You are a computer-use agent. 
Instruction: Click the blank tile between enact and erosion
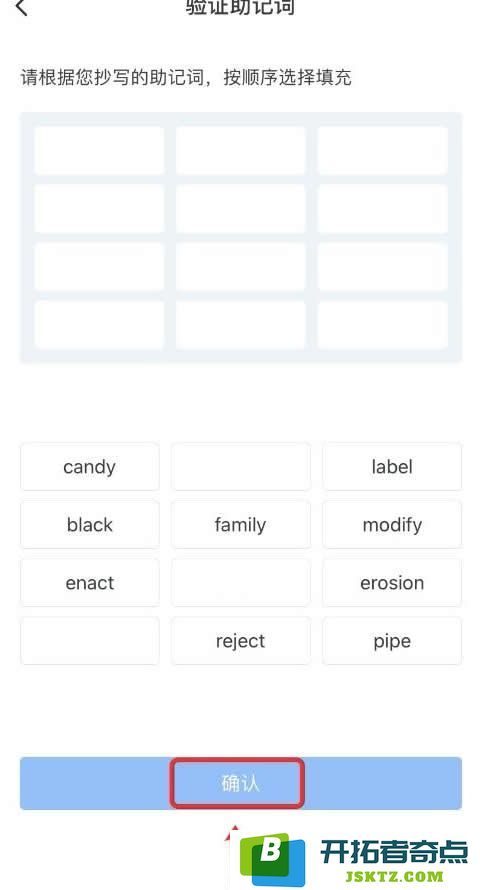point(241,583)
